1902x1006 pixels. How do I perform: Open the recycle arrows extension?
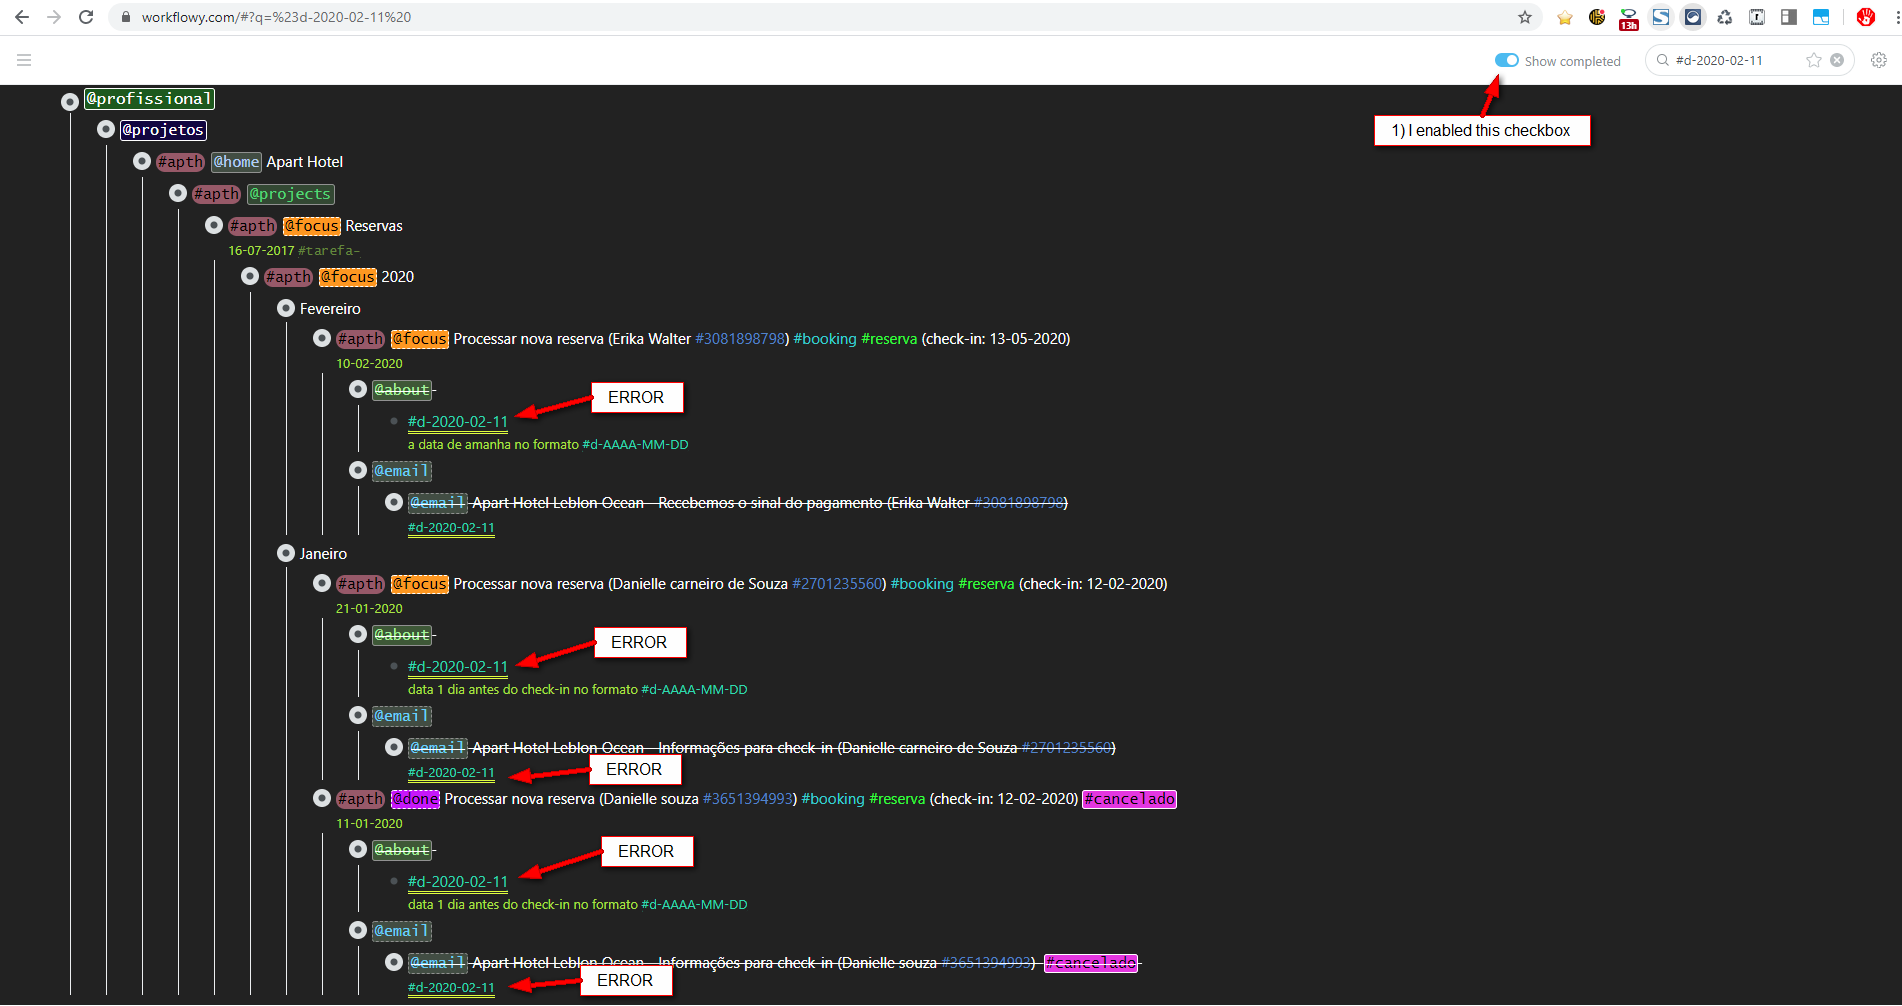pos(1725,17)
